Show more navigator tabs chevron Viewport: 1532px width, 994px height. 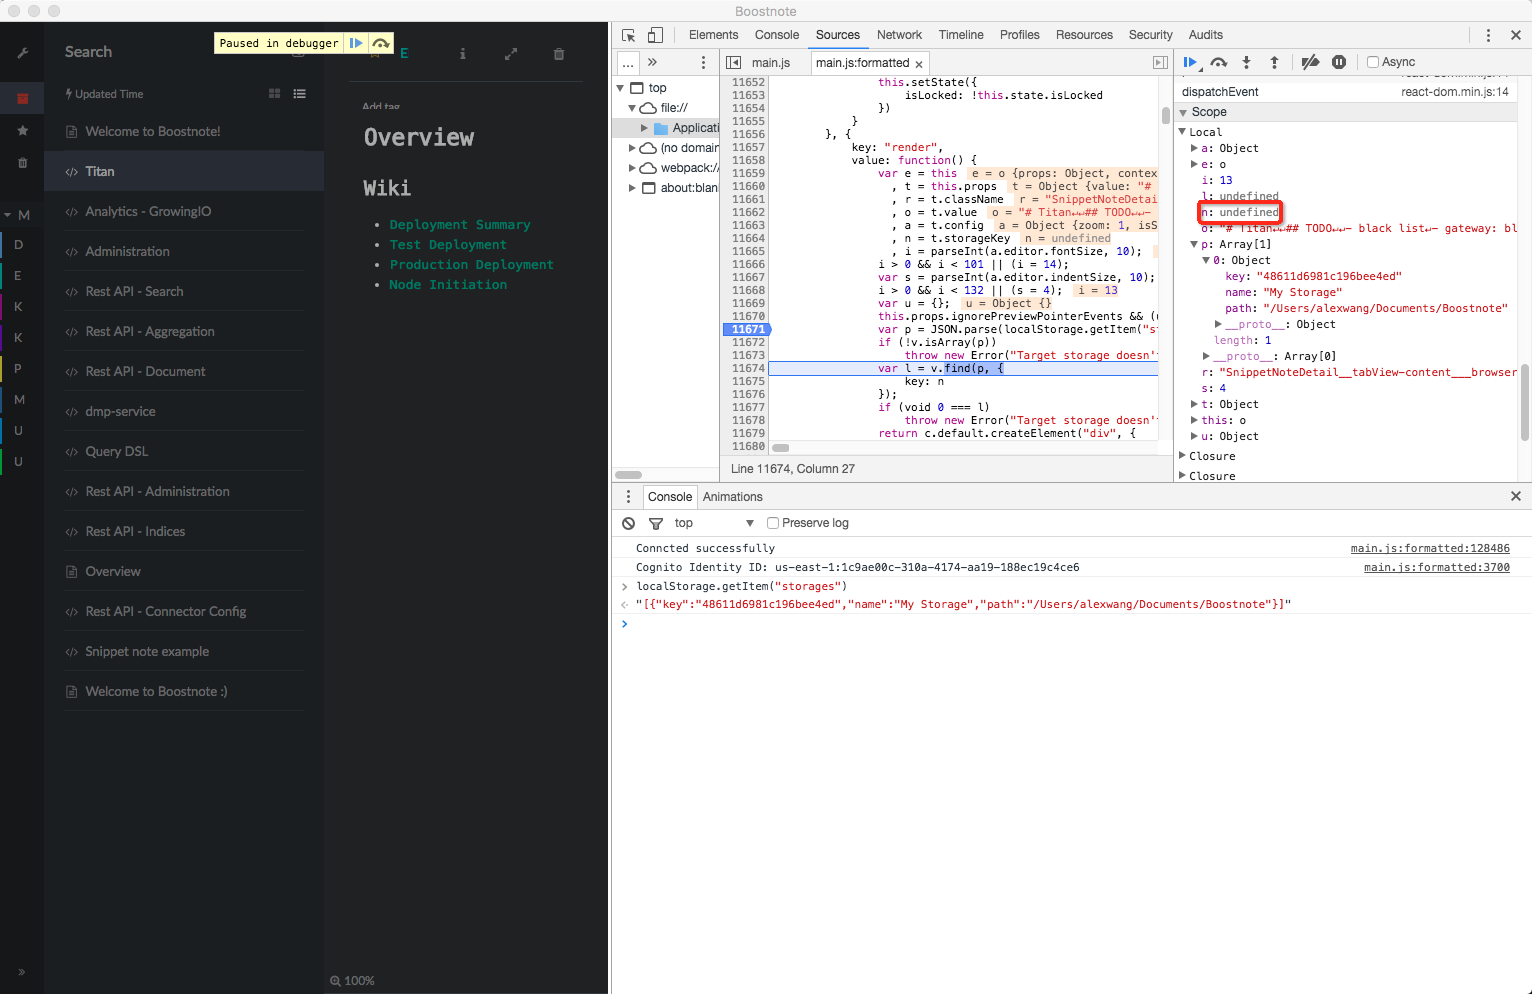click(x=653, y=62)
